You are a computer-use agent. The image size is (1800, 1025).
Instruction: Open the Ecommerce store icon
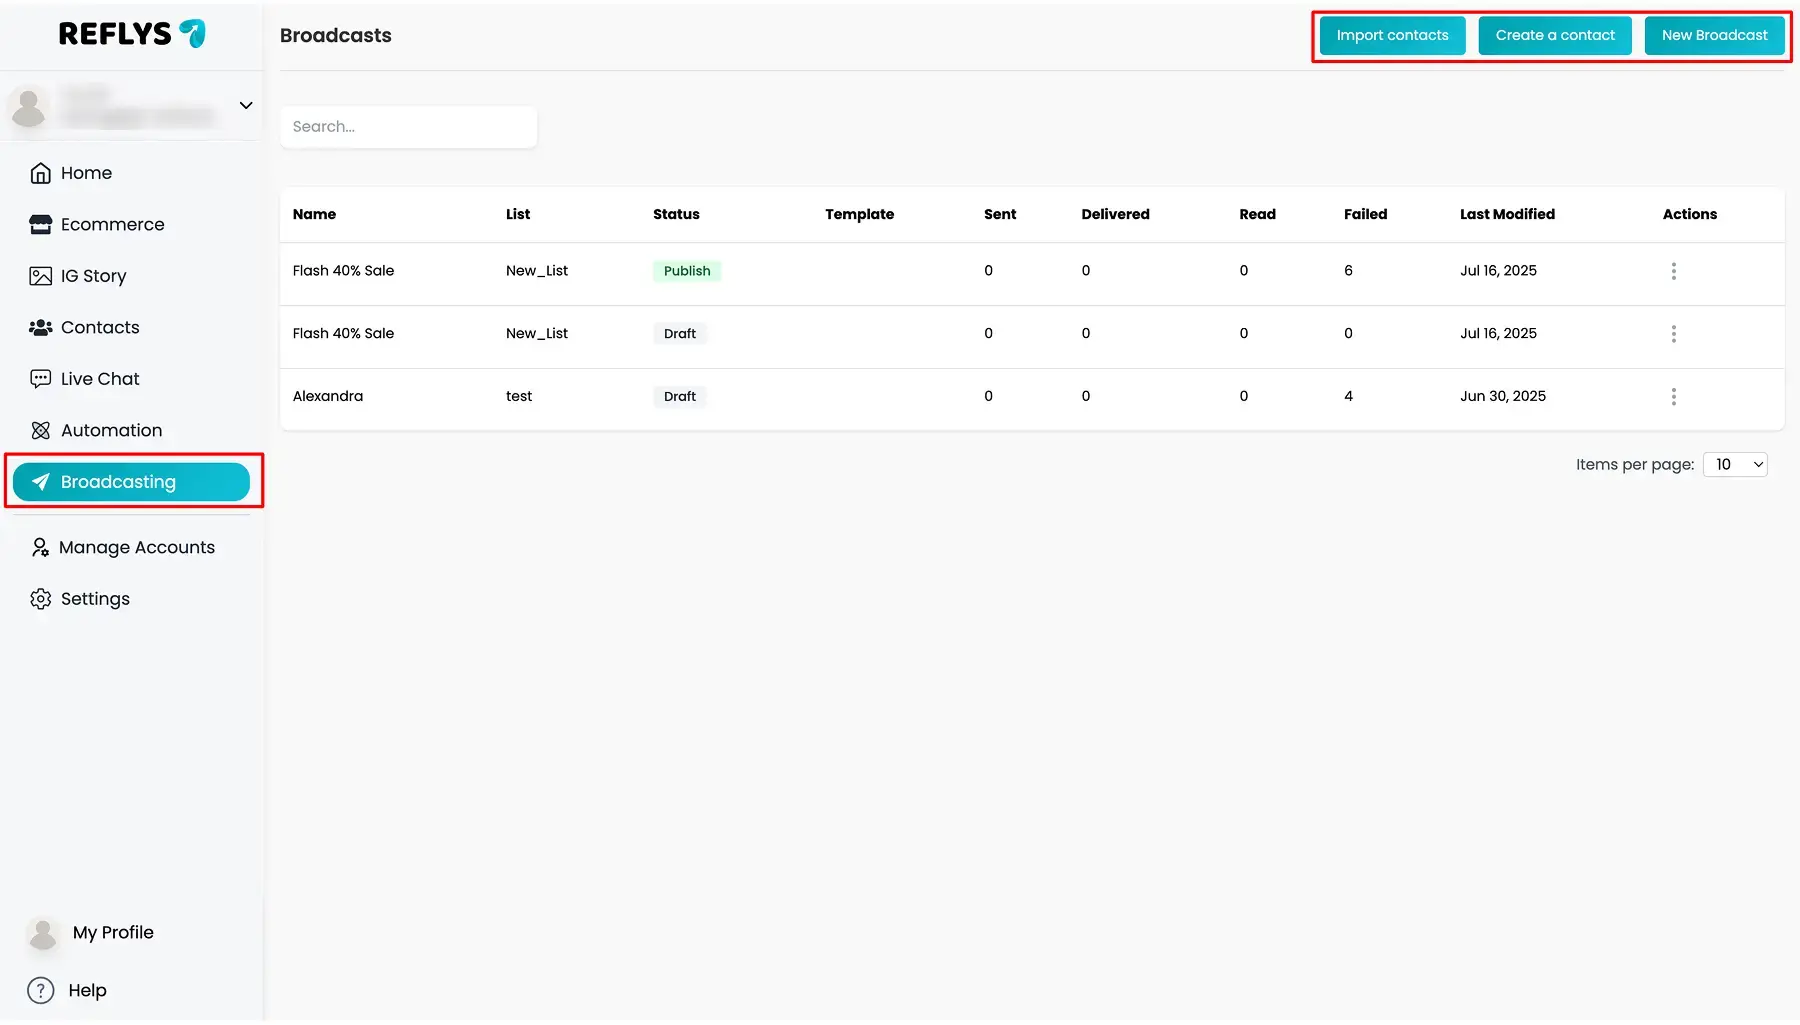(40, 224)
